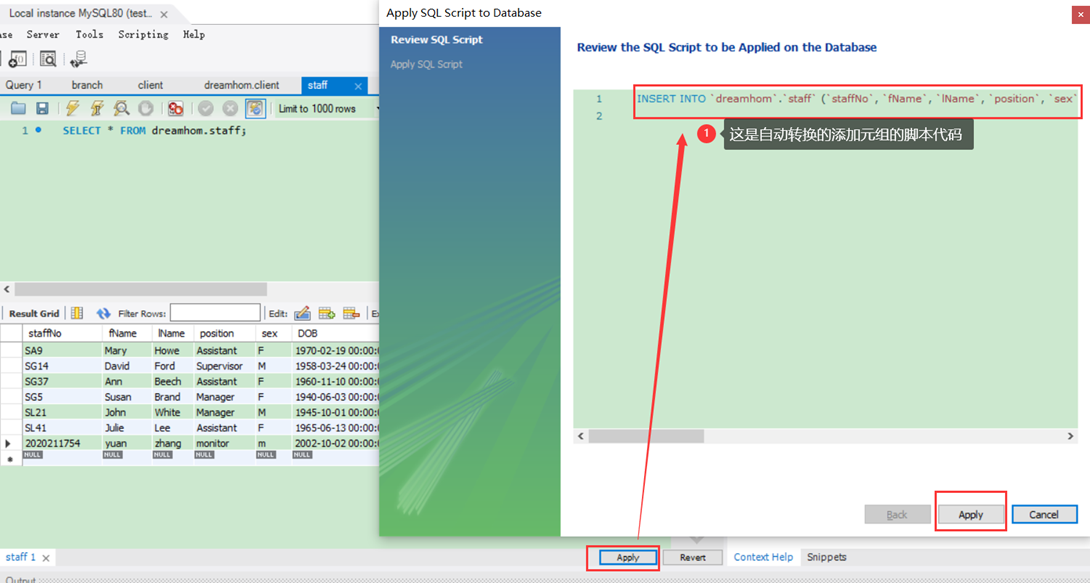Save the SQL script with the save icon

click(x=42, y=108)
